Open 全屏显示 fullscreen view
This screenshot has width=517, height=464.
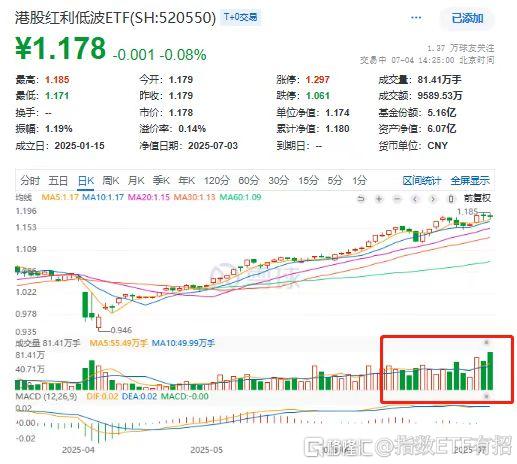pos(470,181)
